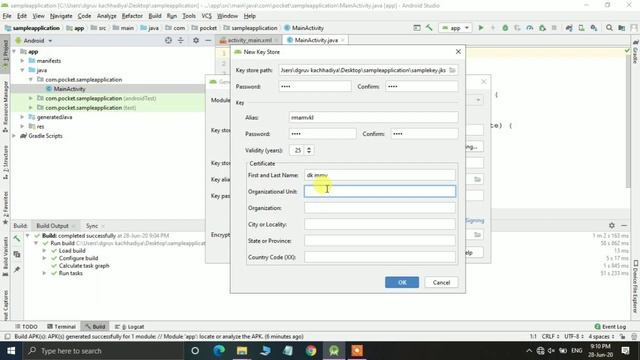Open Search Everywhere magnifier icon
Screen dimensions: 640x360
[x=609, y=28]
